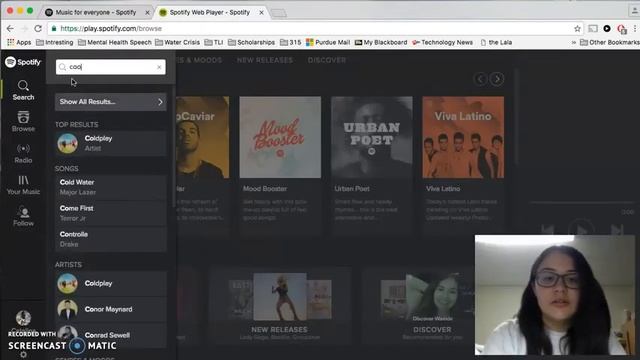Open RapCaviar playlist cover
640x360 pixels.
pos(203,137)
